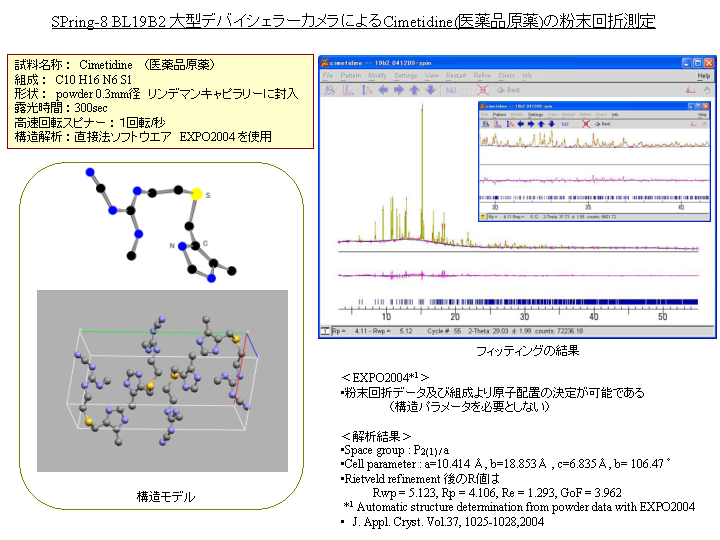Open the Refine menu in the large window
This screenshot has height=540, width=720.
(x=482, y=75)
